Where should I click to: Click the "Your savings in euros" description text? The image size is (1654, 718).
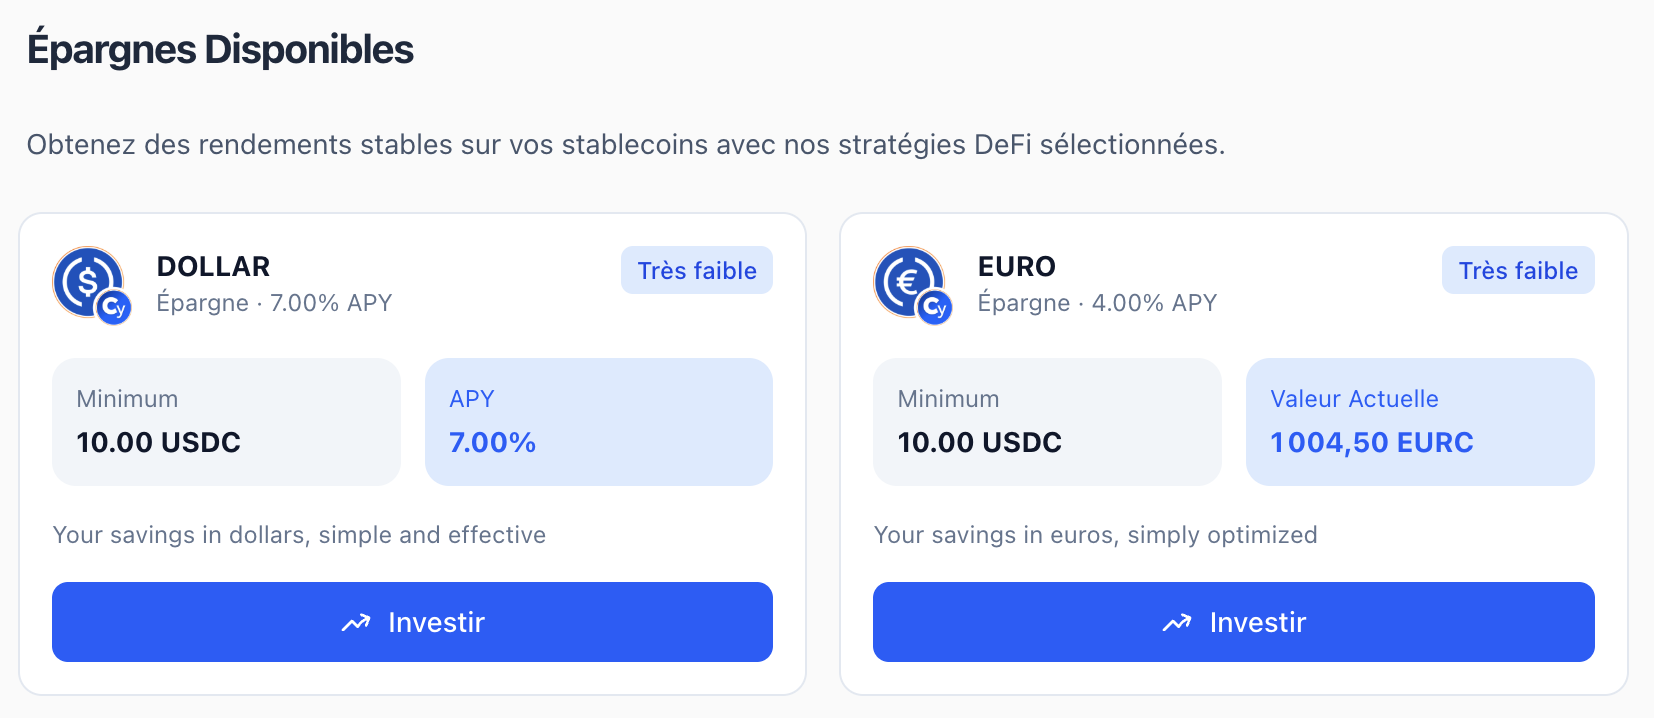coord(1095,535)
